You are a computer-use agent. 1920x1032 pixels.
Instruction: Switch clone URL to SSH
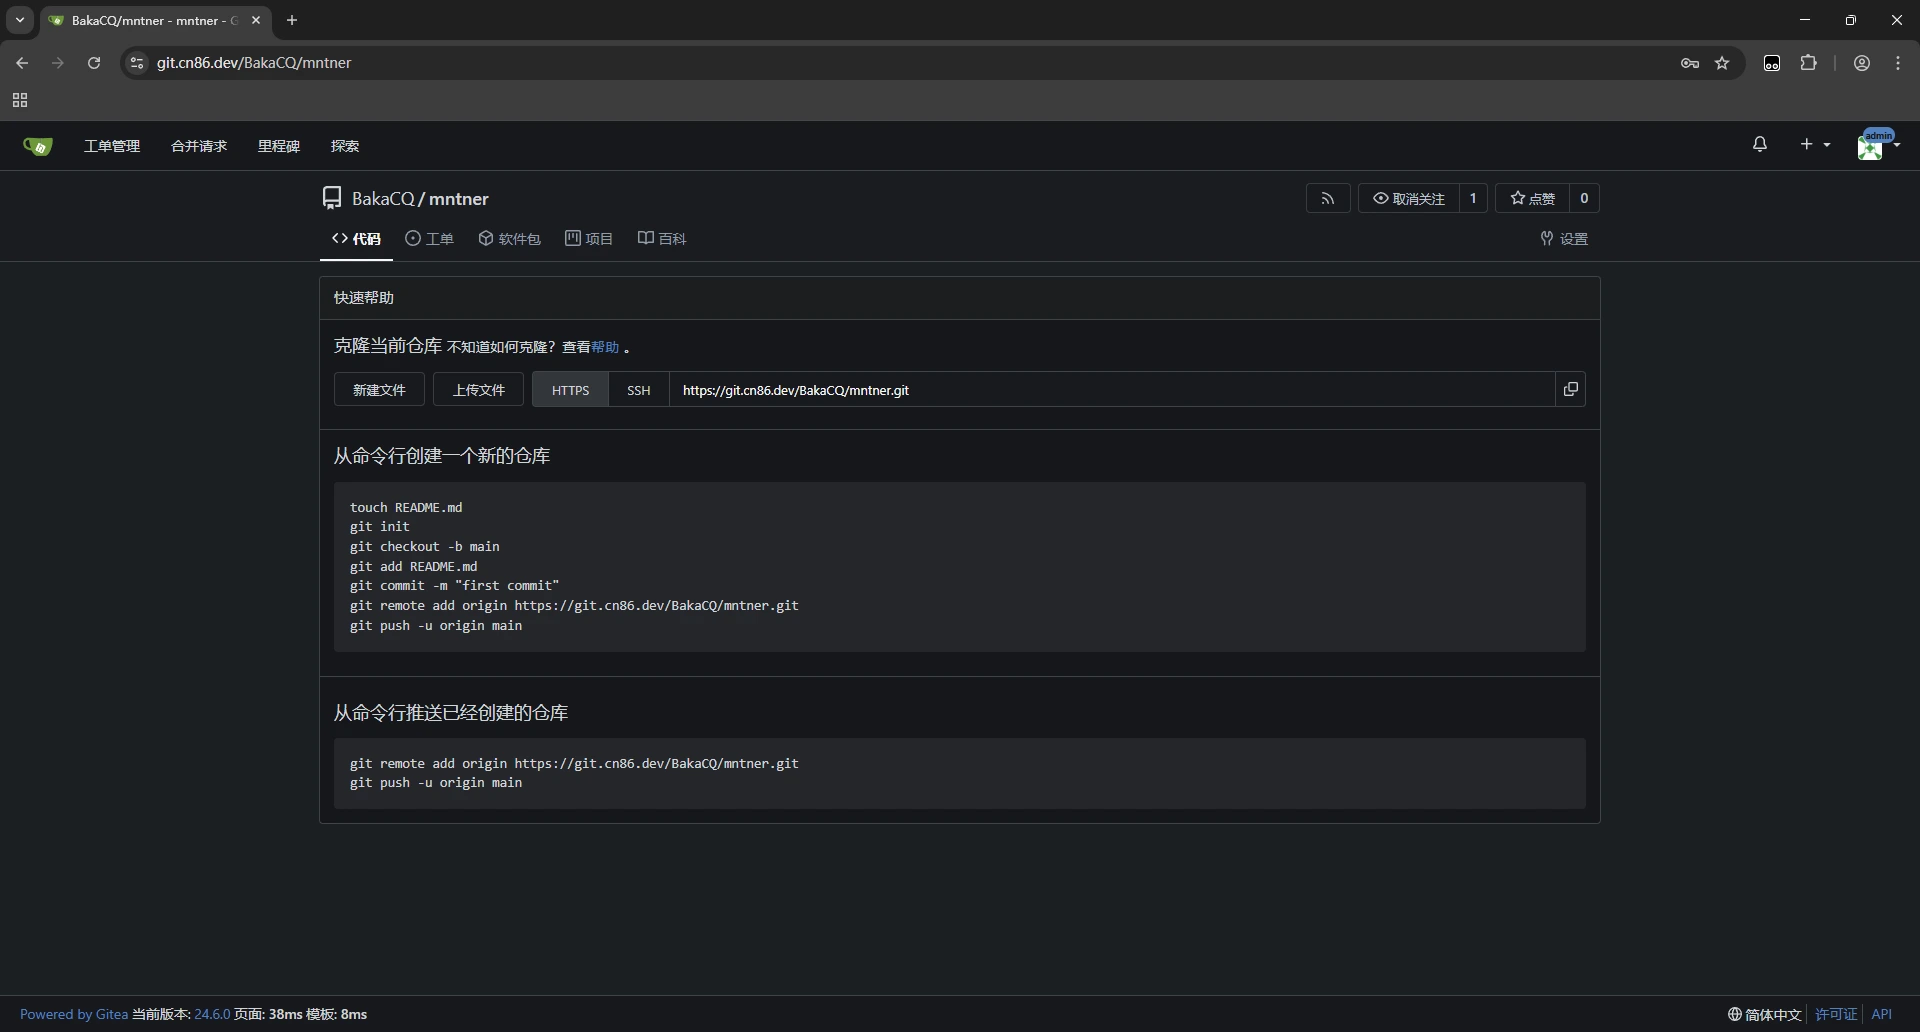click(x=638, y=390)
